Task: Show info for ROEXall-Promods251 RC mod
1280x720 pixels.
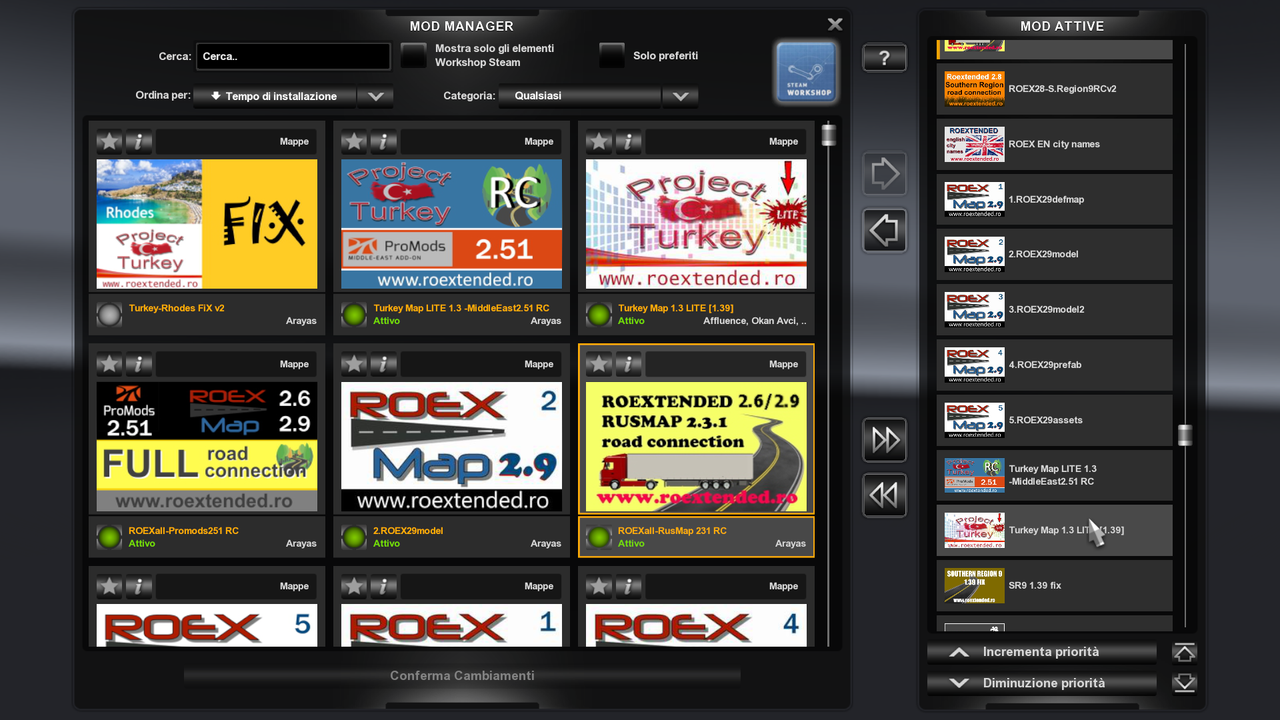Action: coord(139,364)
